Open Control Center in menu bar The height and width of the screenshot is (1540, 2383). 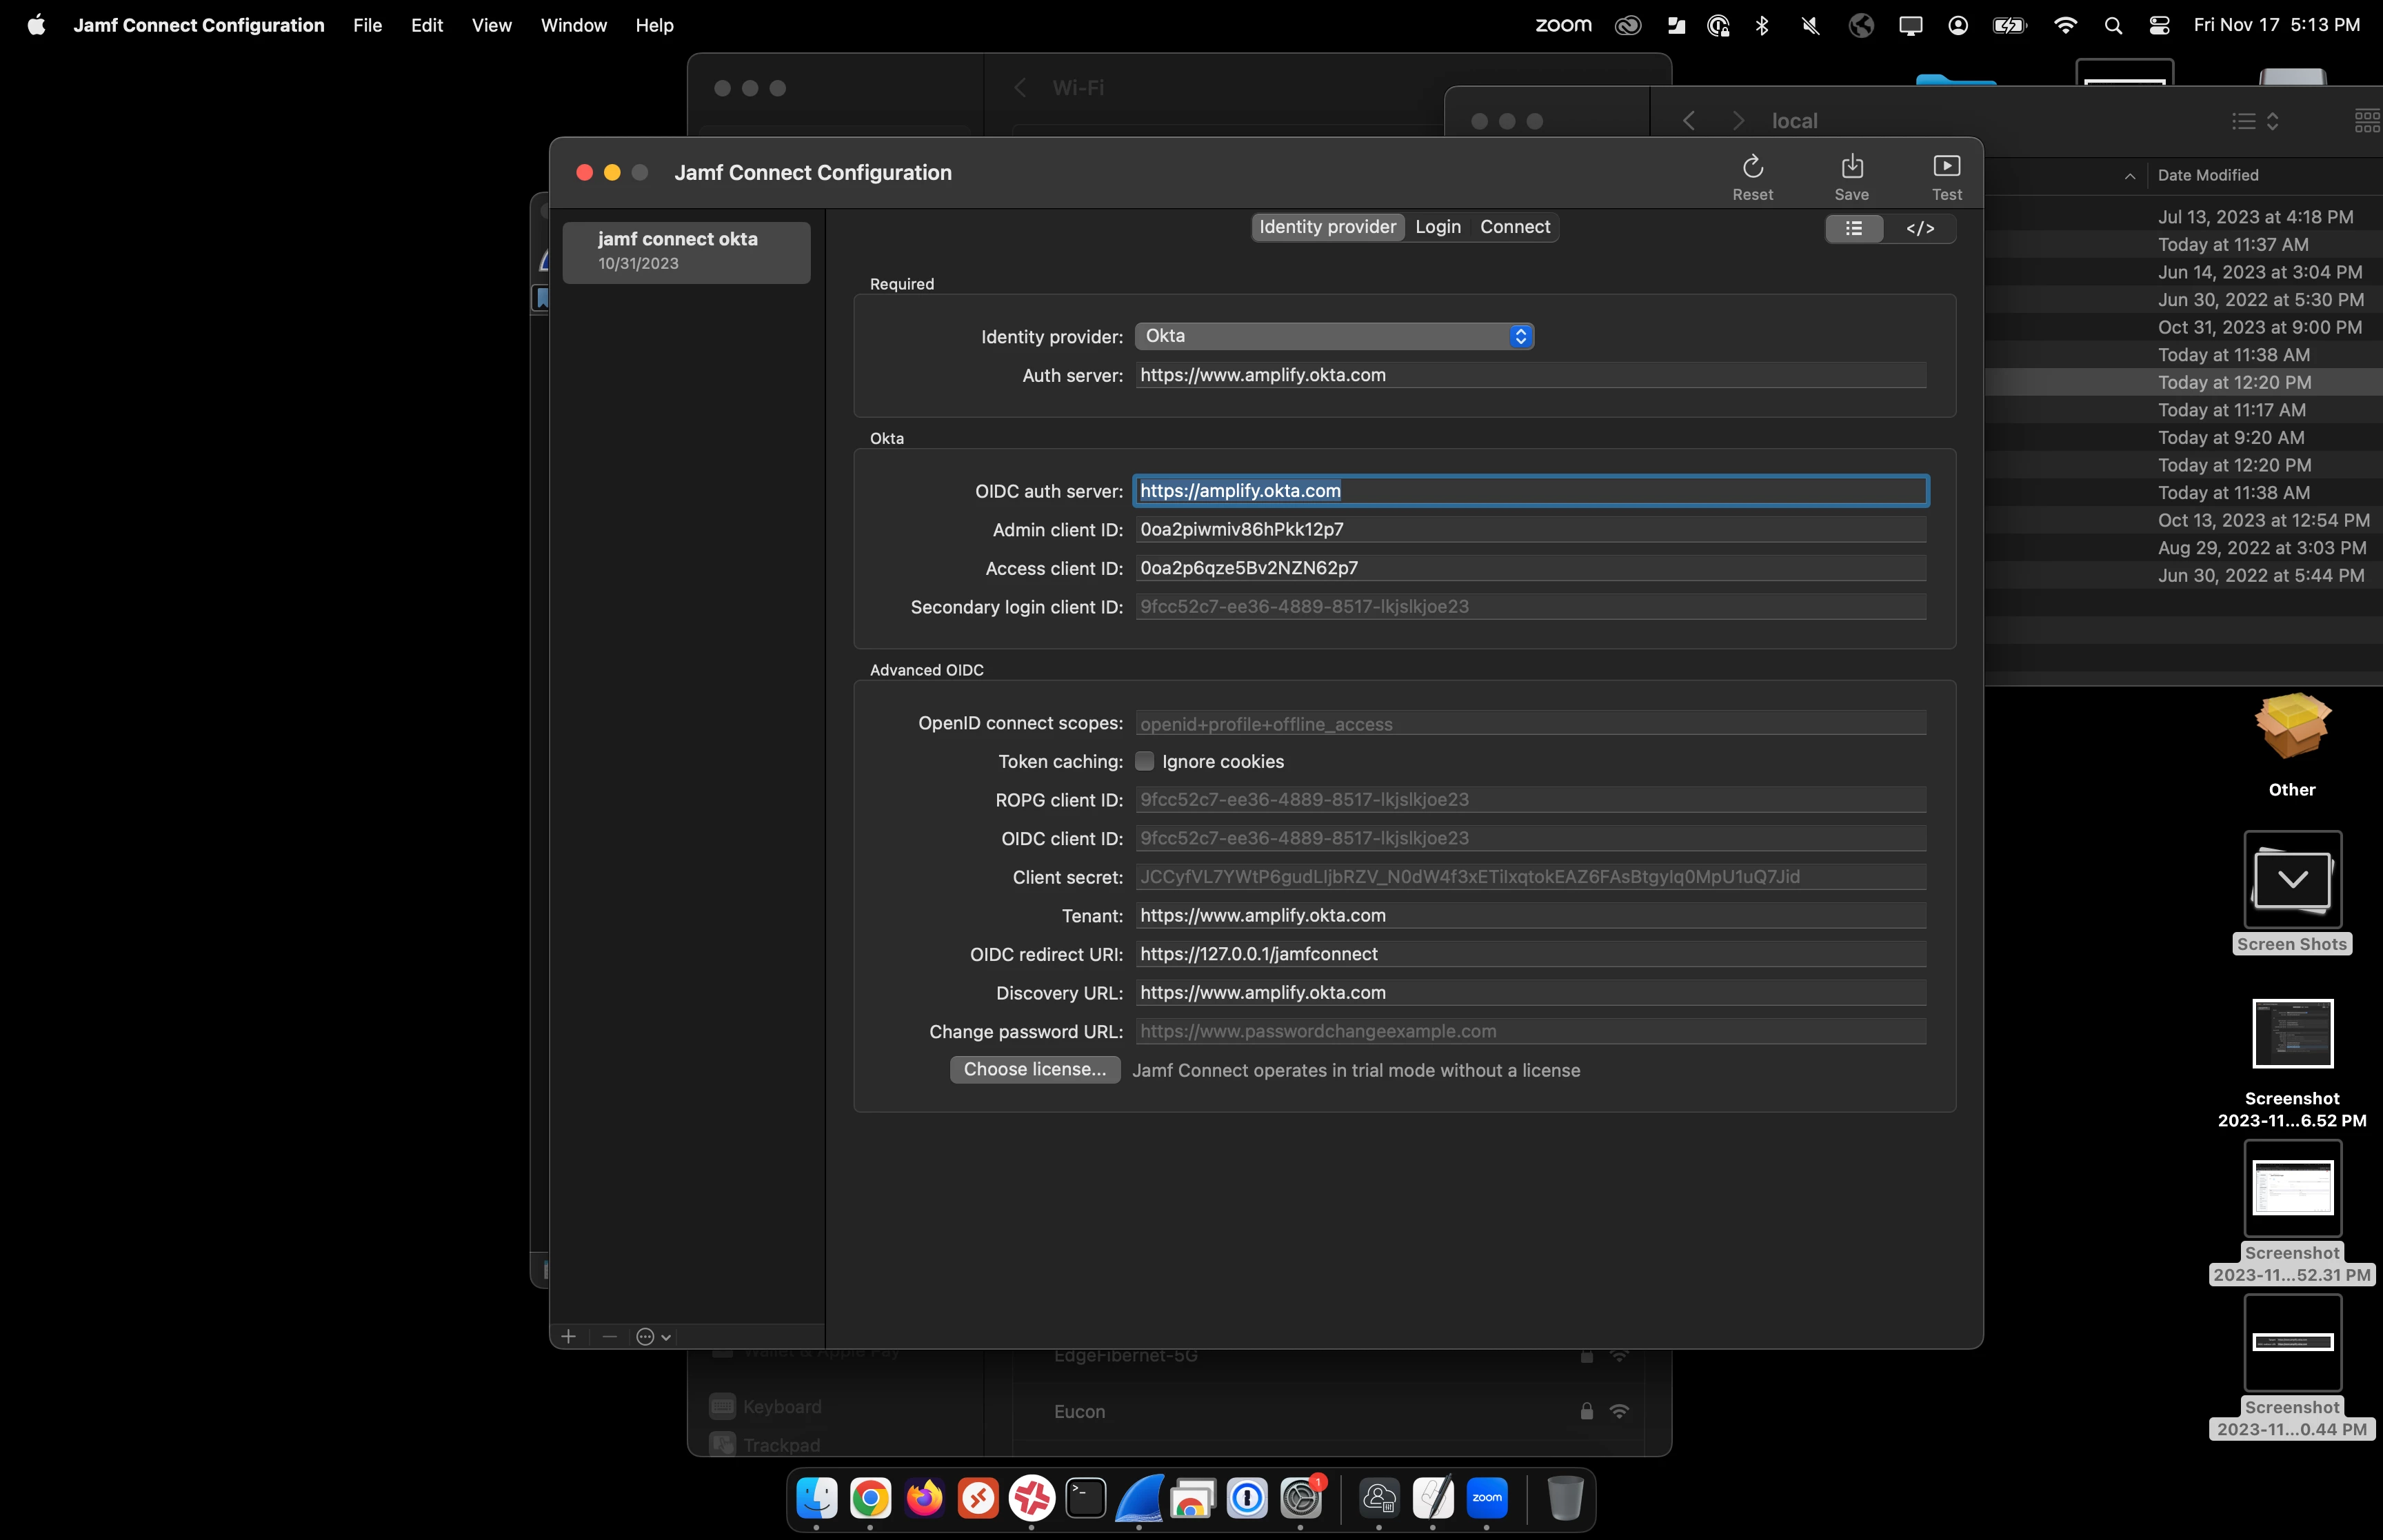2159,25
